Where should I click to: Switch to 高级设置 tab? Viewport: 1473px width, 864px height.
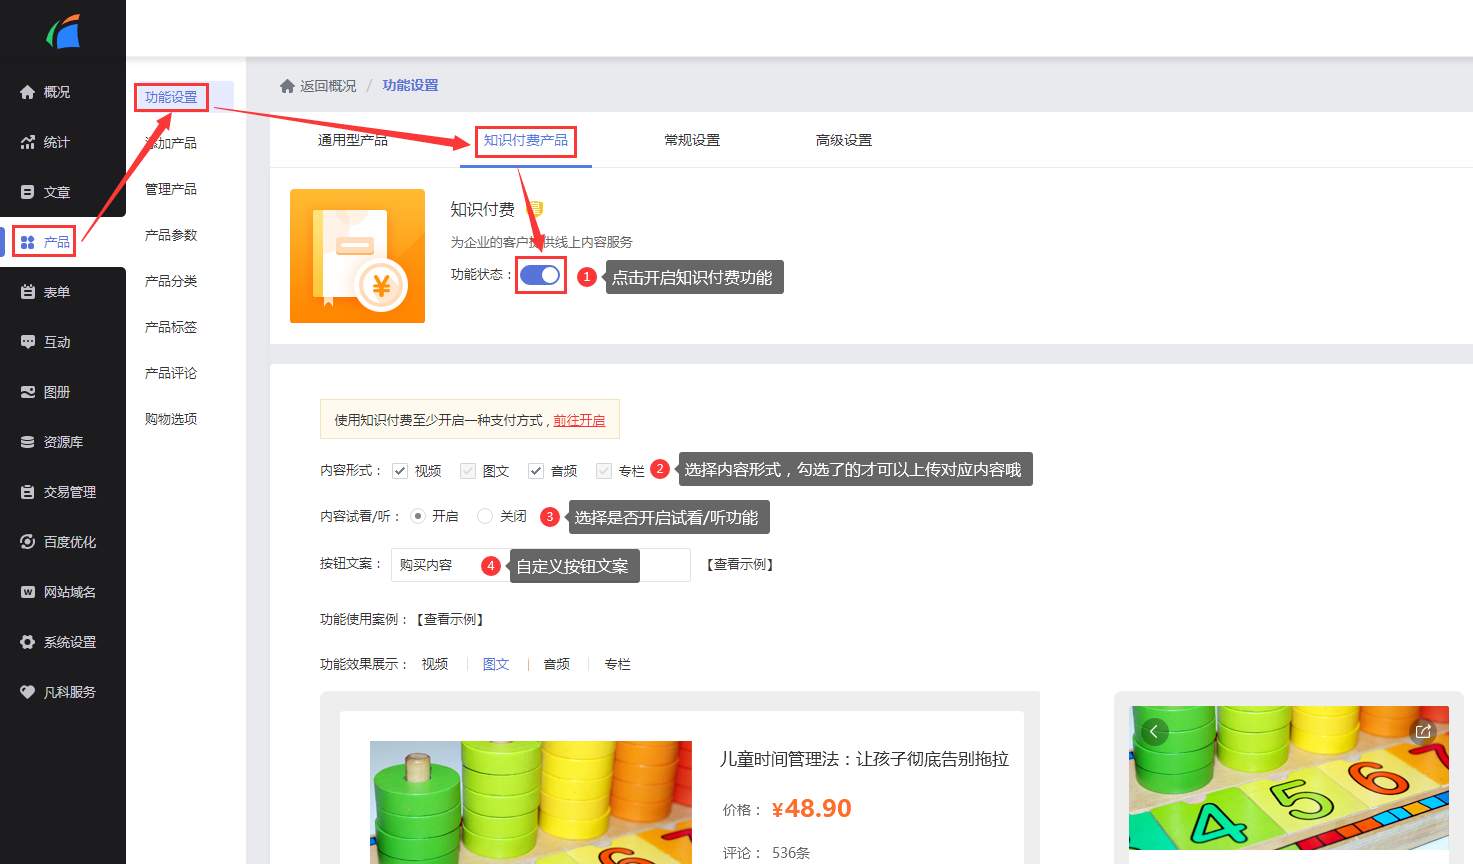click(x=844, y=140)
